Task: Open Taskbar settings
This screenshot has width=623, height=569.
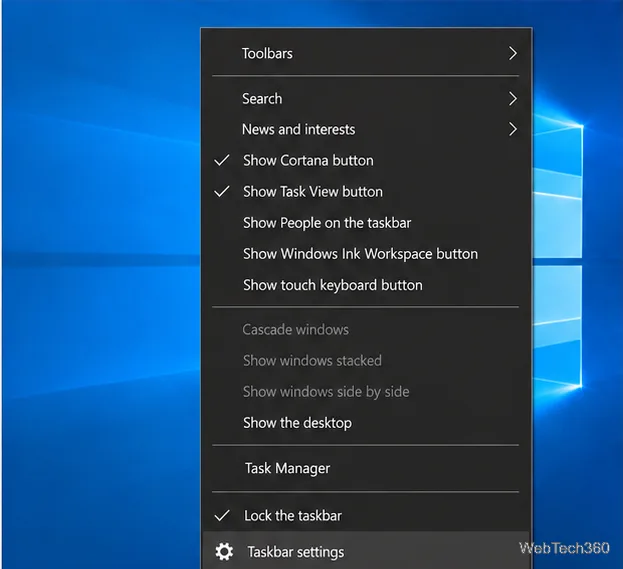Action: [x=366, y=552]
